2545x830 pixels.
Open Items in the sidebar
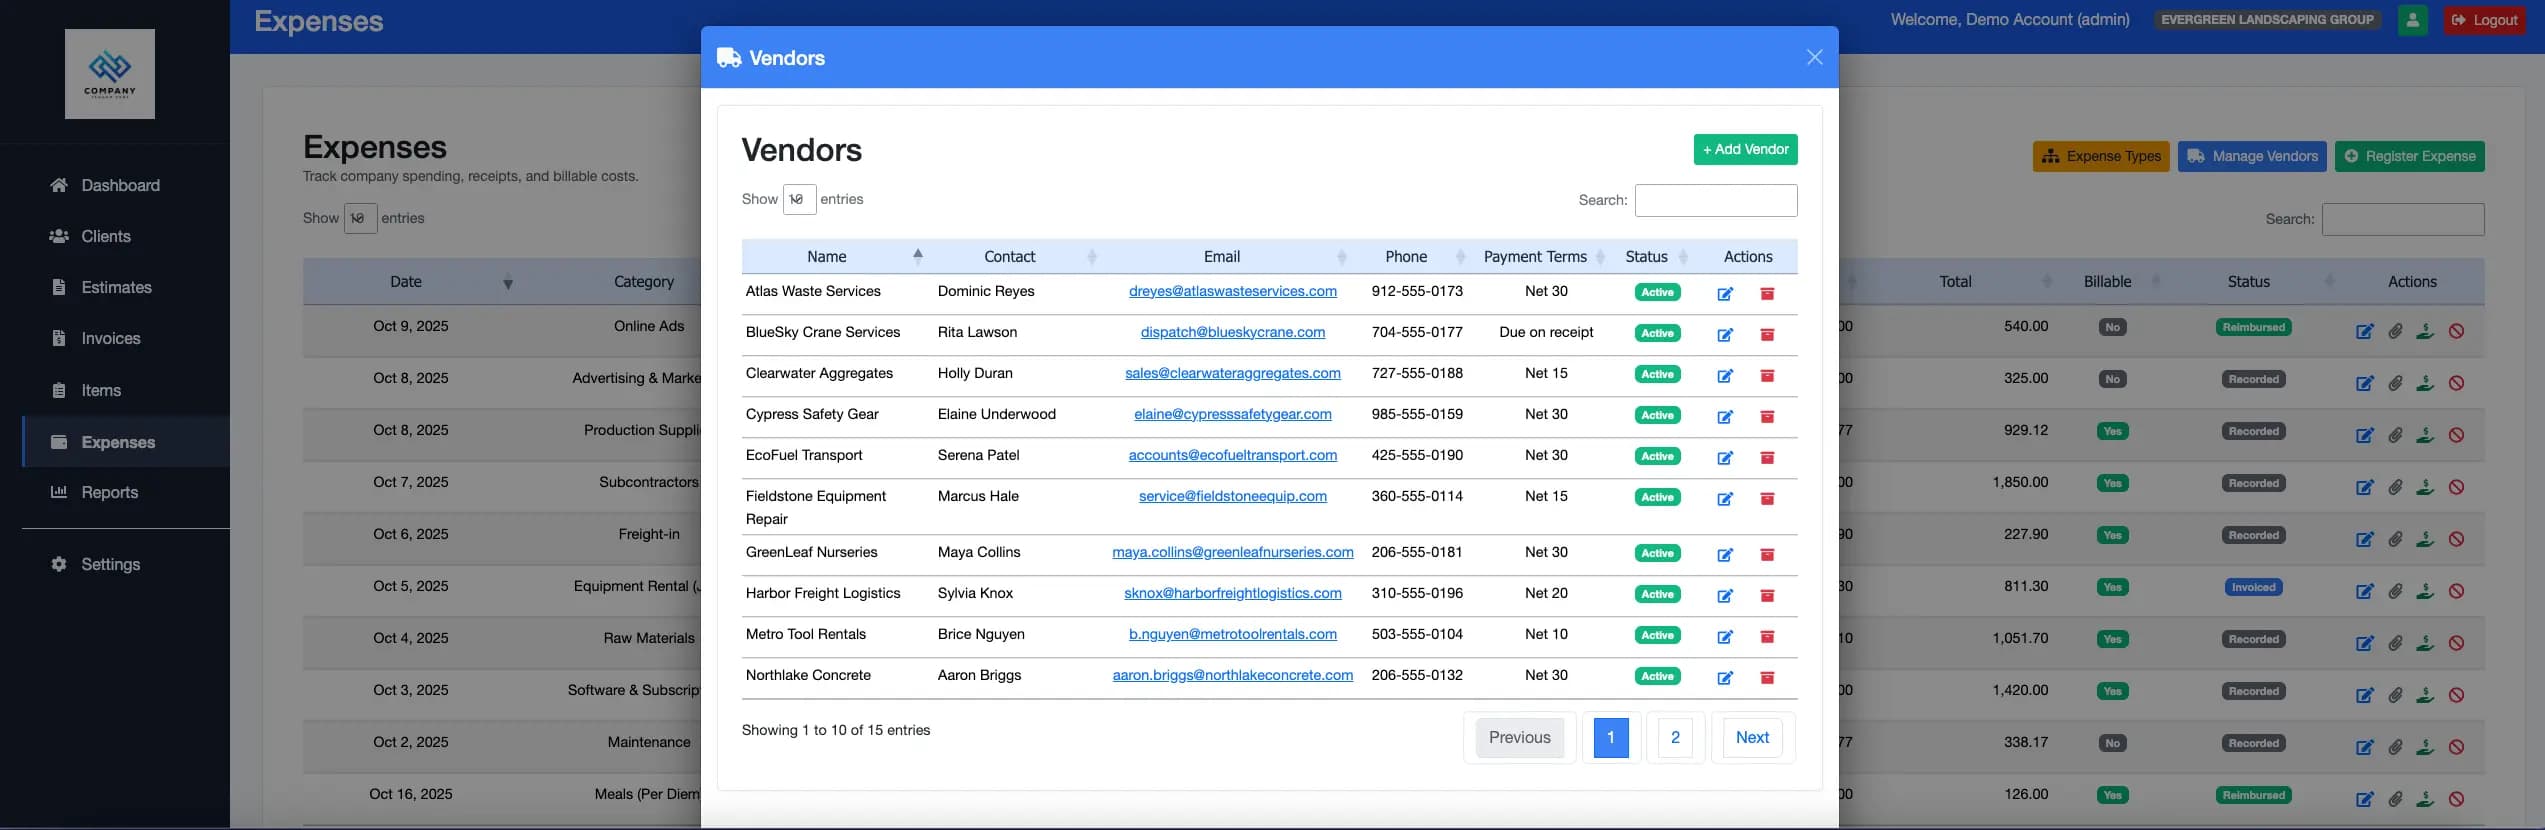click(x=100, y=390)
